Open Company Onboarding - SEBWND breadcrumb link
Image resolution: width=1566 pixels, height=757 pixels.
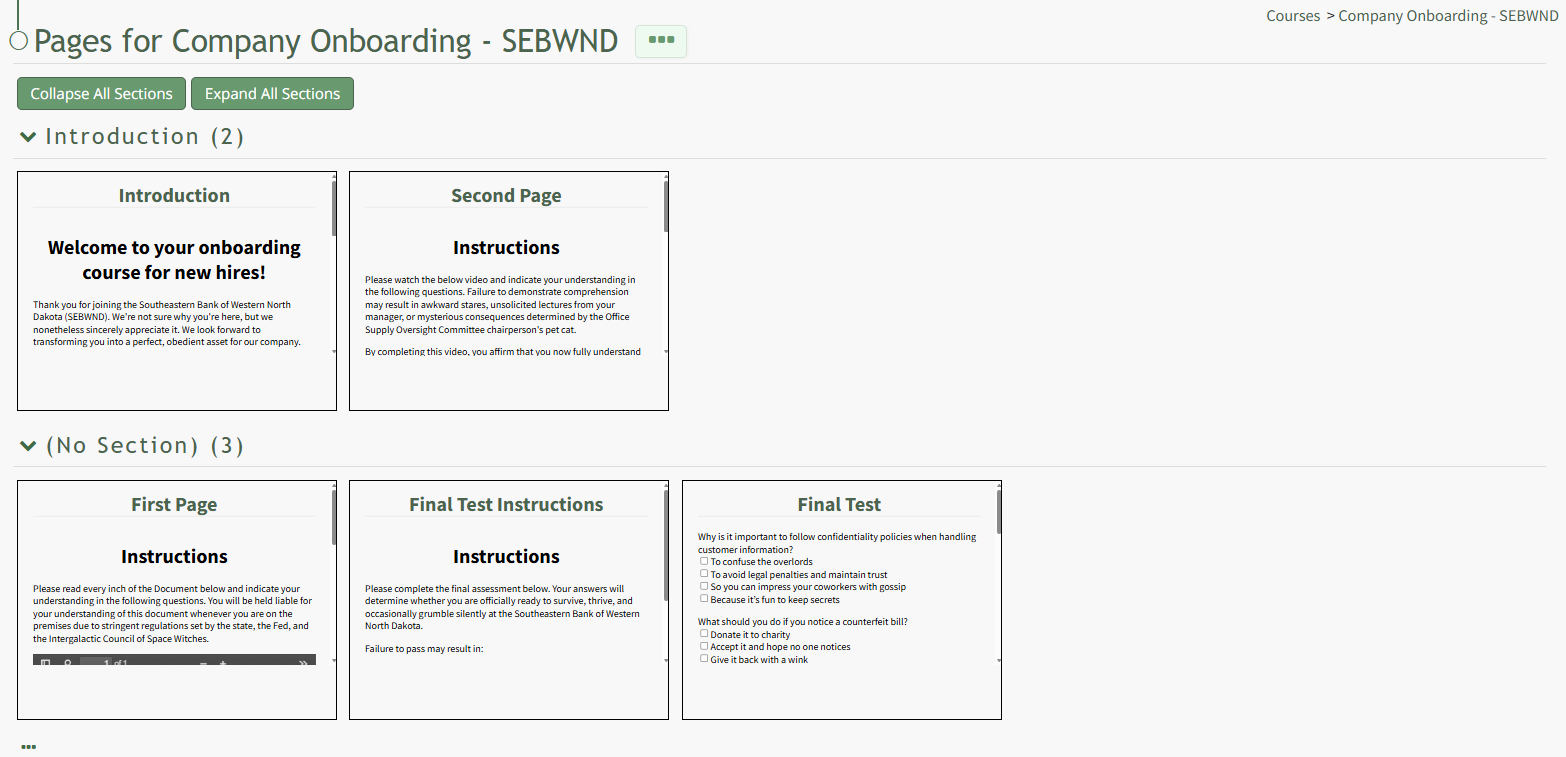(x=1448, y=16)
